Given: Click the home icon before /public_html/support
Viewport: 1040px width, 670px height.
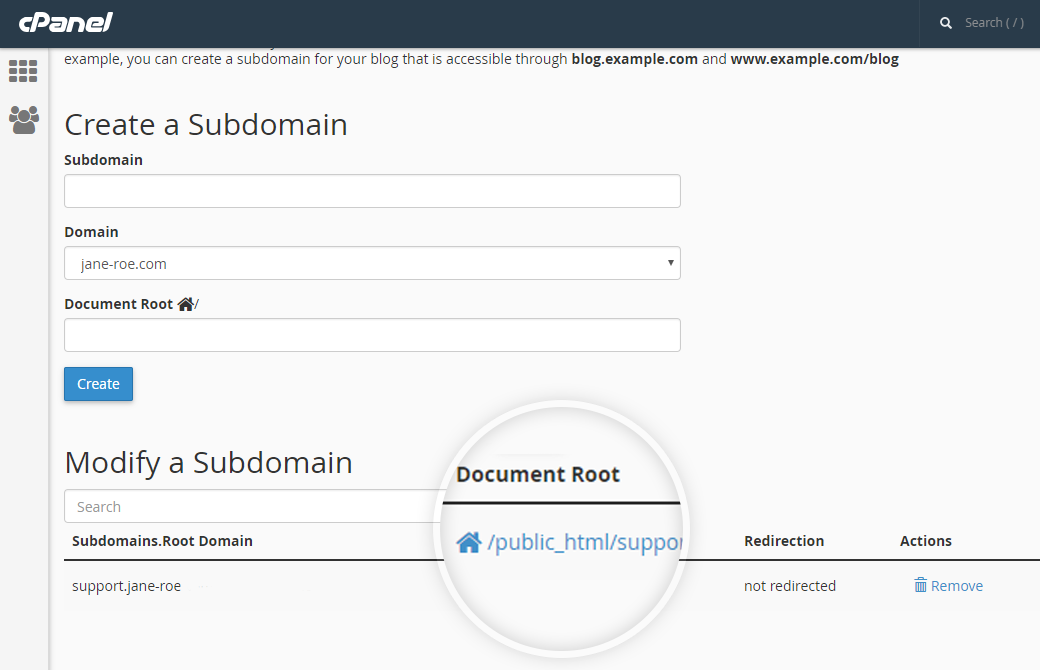Looking at the screenshot, I should (x=468, y=543).
